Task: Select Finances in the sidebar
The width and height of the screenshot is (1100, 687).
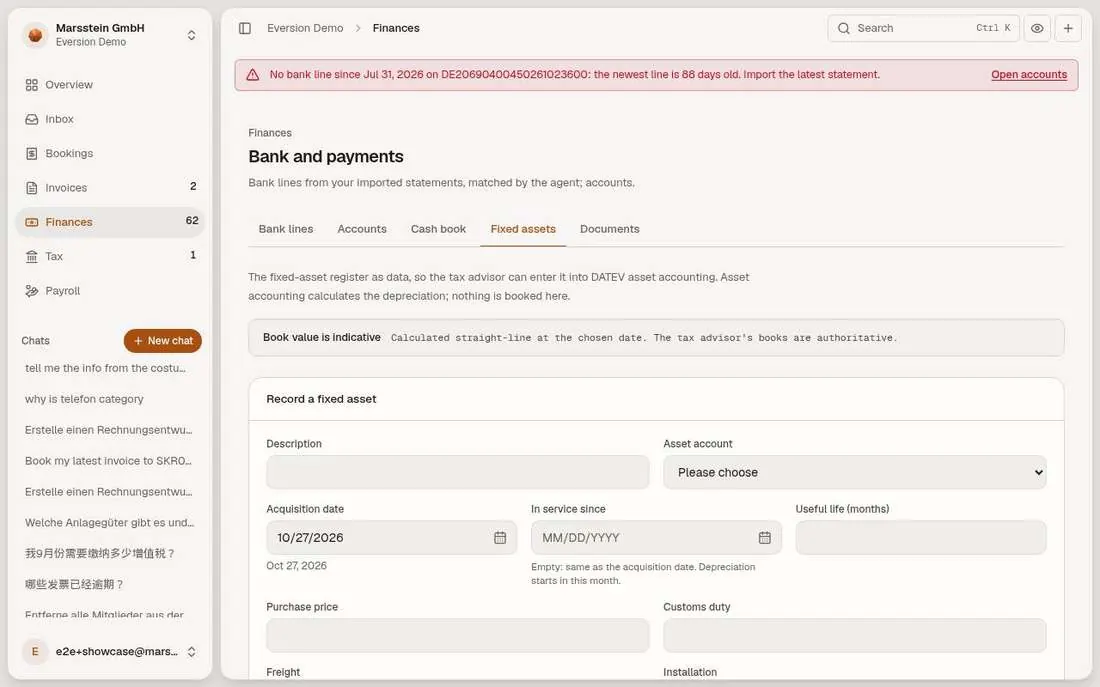Action: [x=110, y=222]
